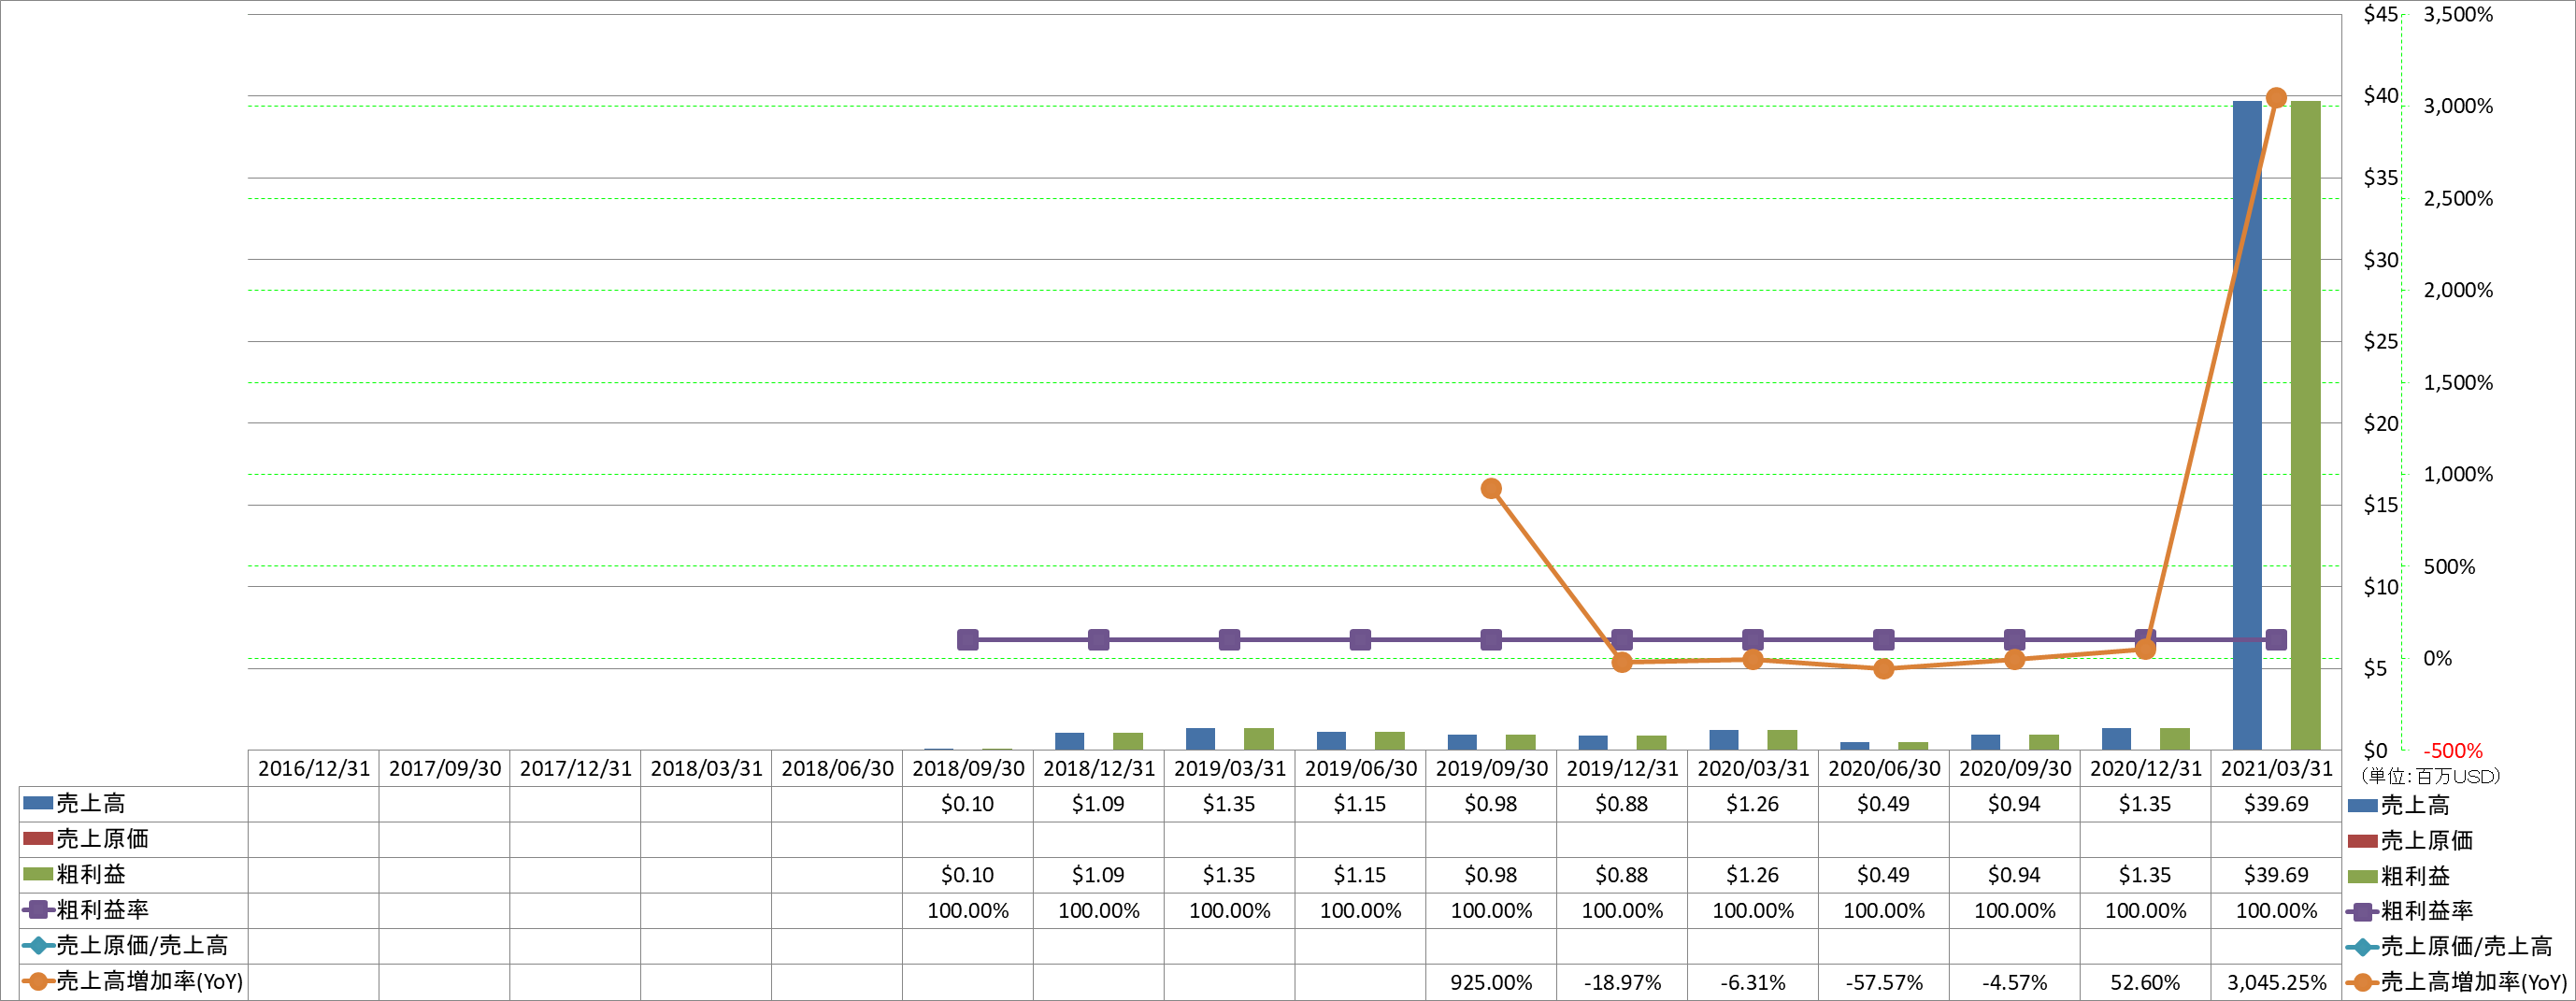This screenshot has width=2576, height=1001.
Task: Click the $0.49 cell in the 売上高 row
Action: [1884, 804]
